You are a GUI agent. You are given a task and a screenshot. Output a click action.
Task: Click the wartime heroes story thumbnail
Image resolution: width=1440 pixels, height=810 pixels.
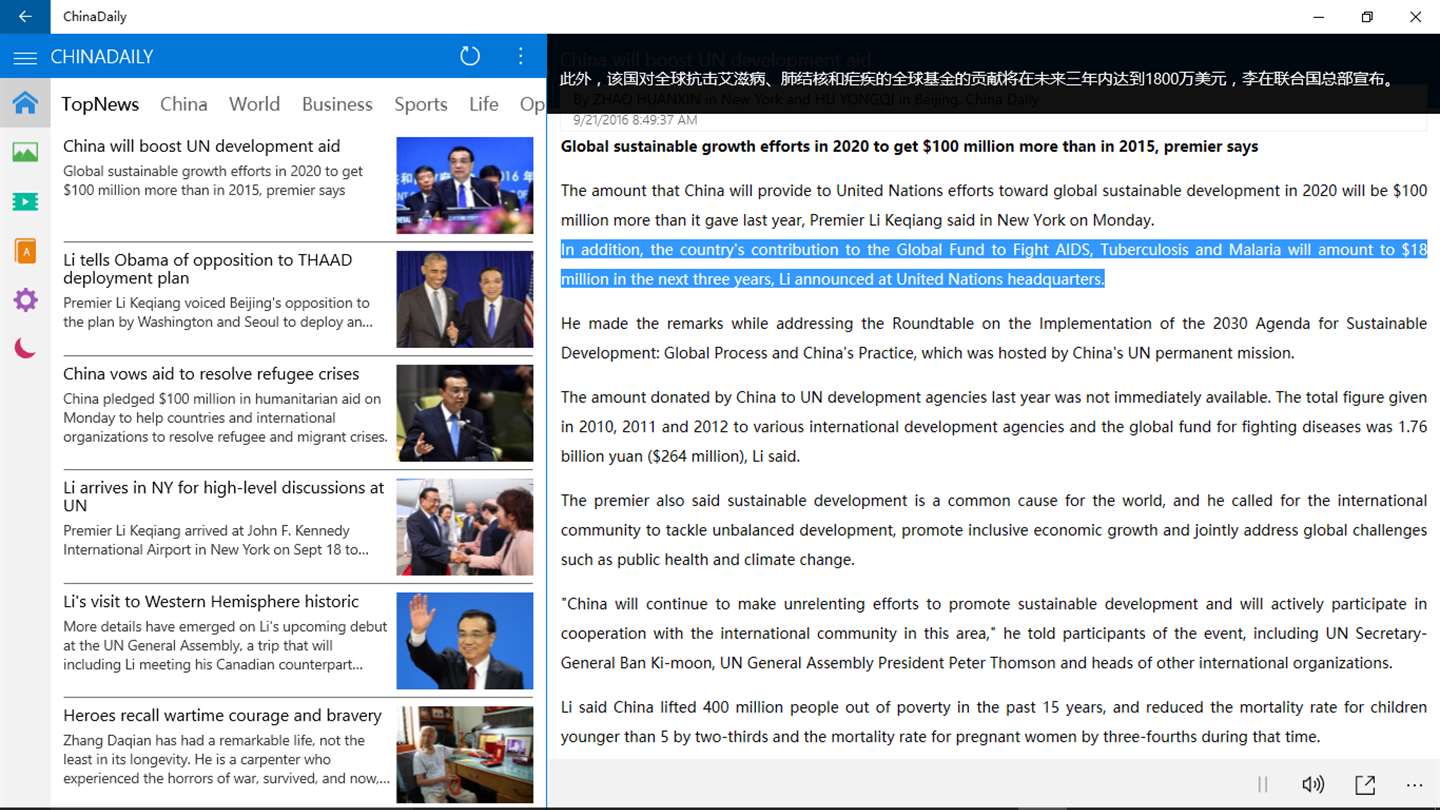tap(465, 755)
